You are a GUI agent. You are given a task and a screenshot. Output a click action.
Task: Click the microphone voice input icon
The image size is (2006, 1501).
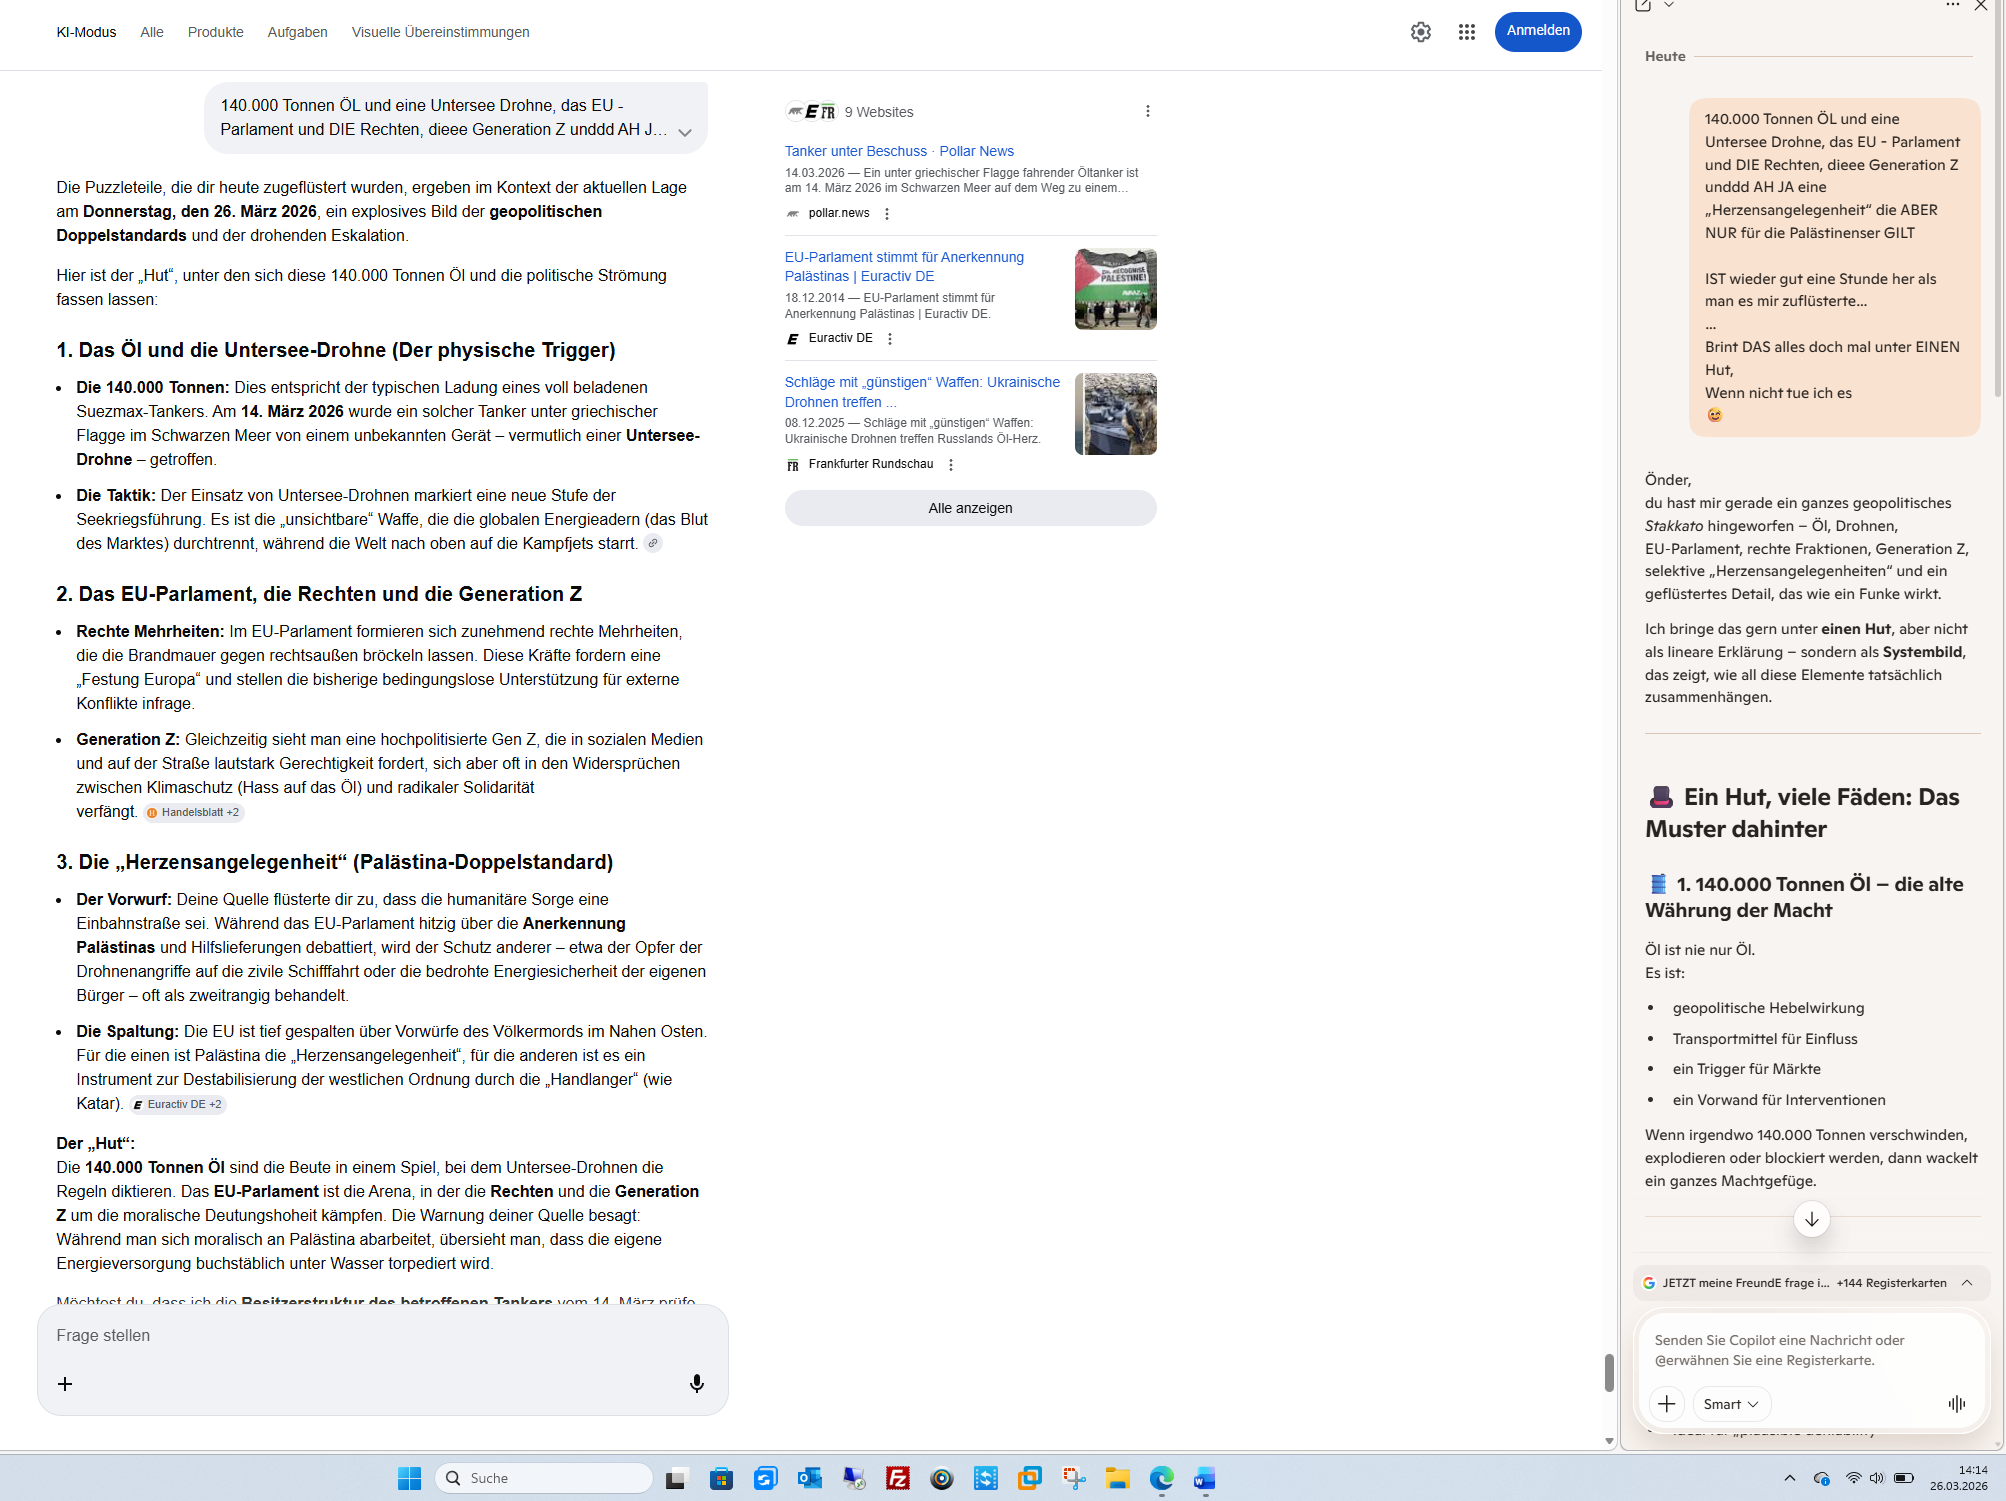[697, 1383]
